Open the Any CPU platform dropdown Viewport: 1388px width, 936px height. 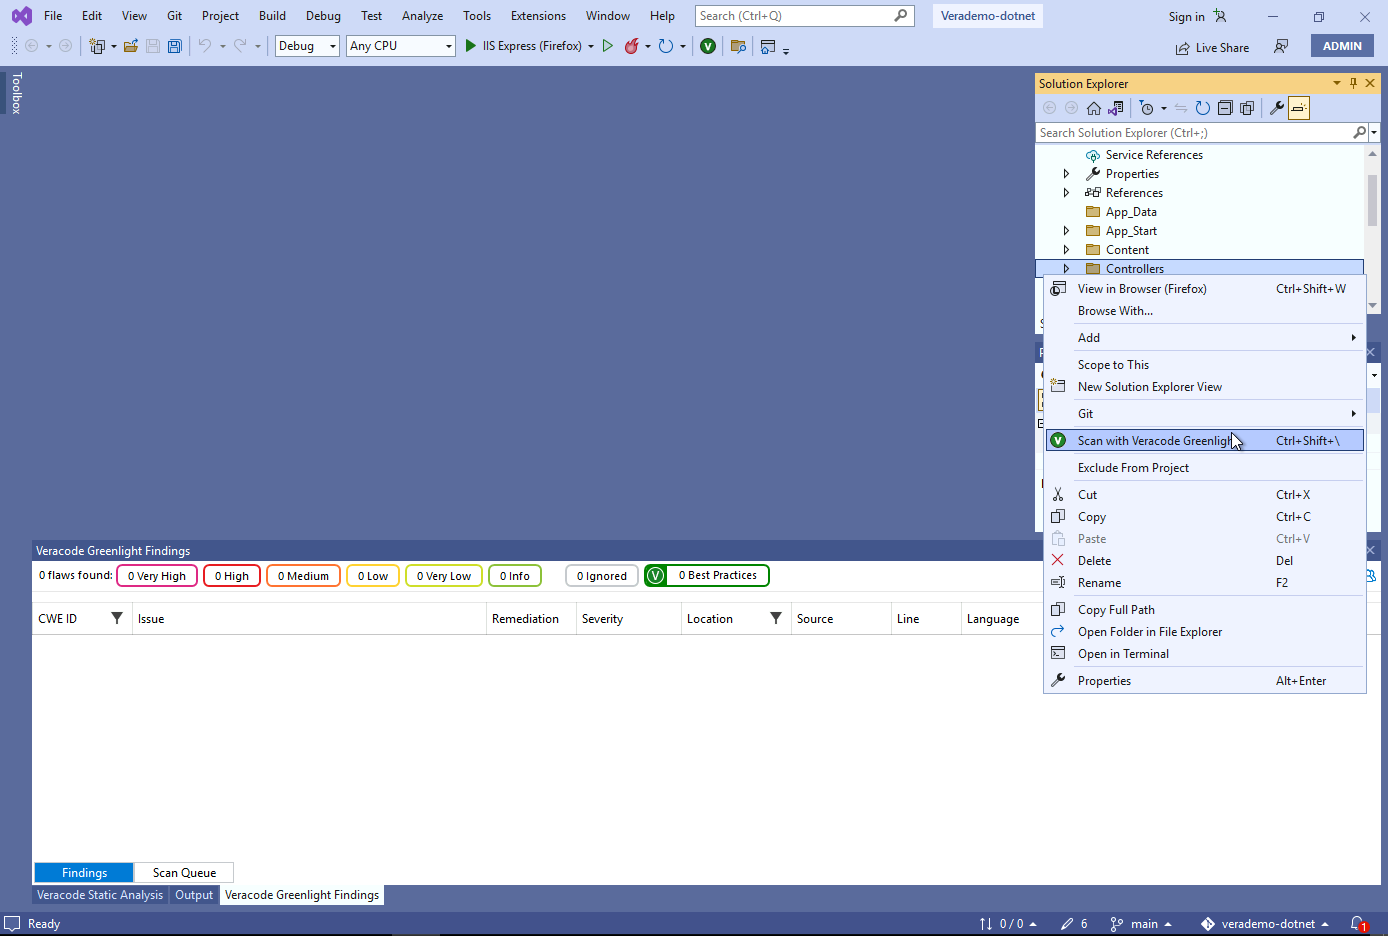coord(401,46)
